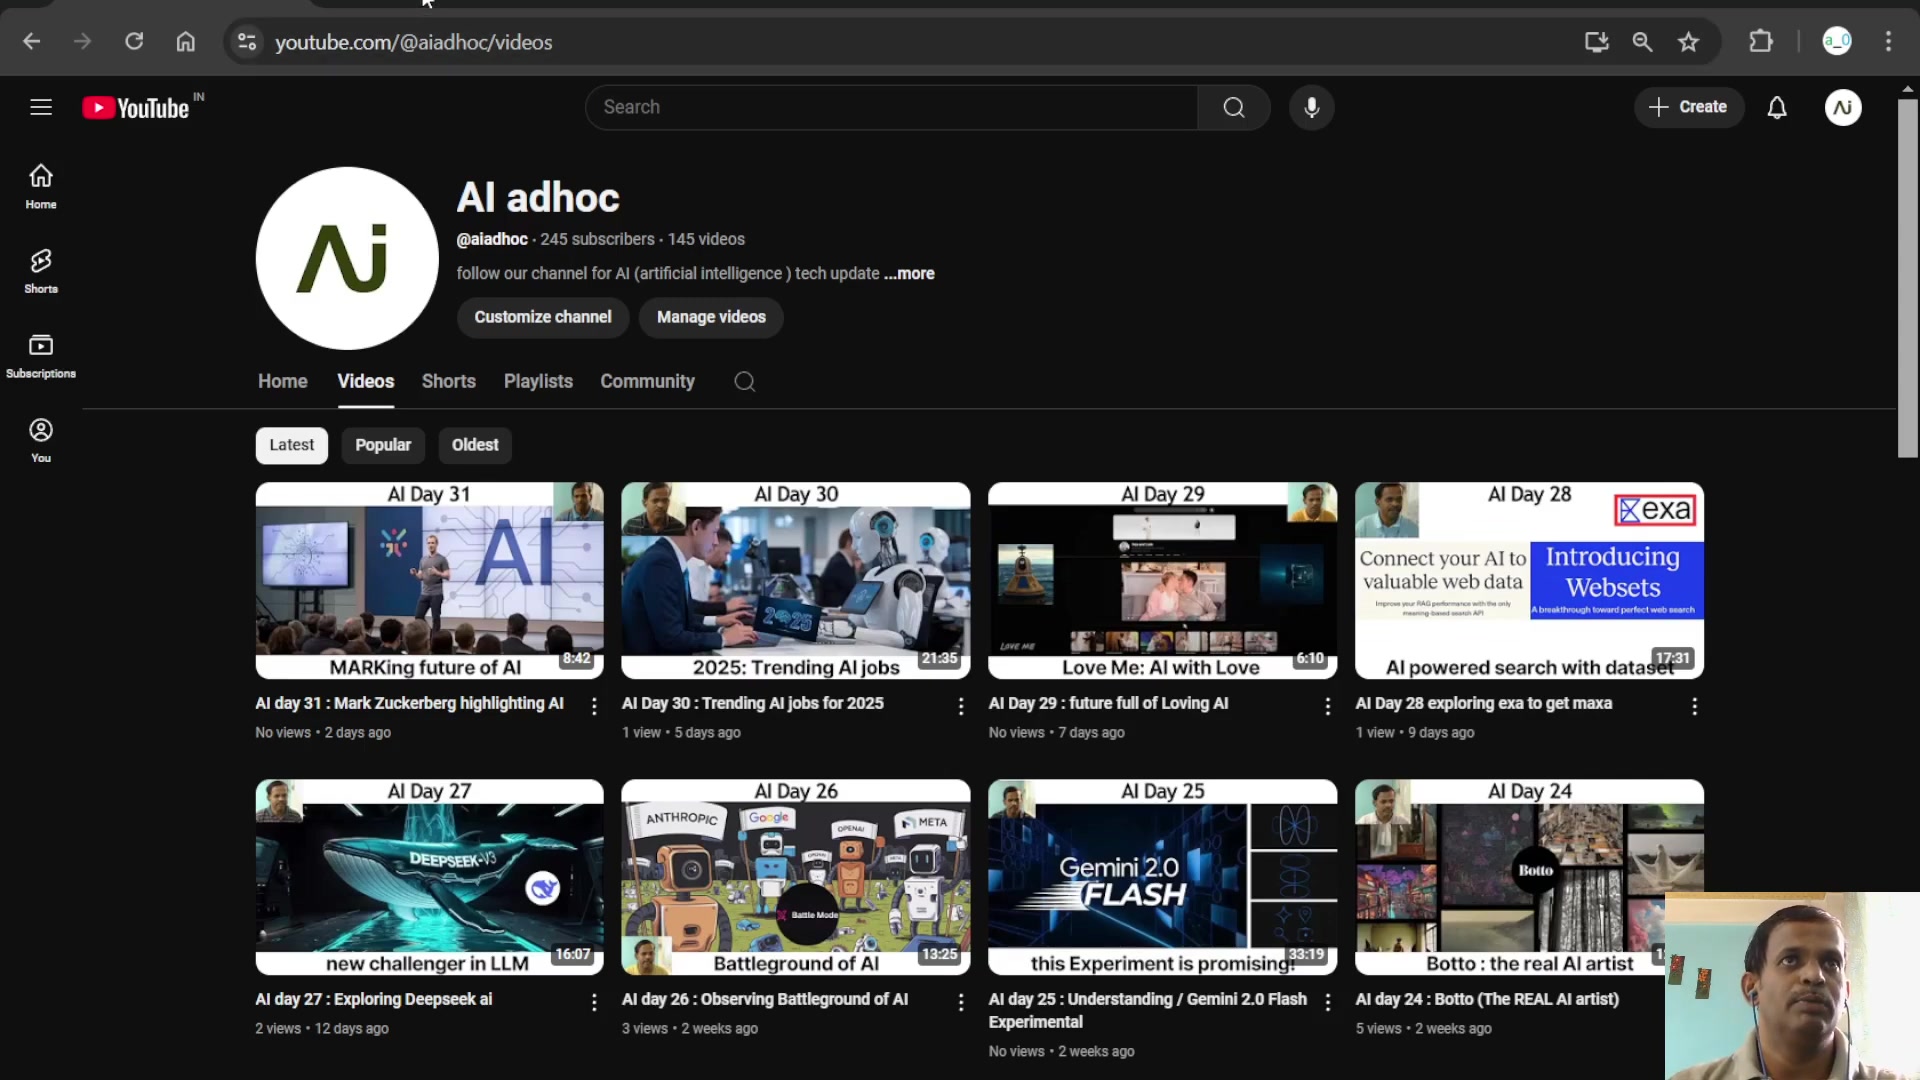Open title AI day 27 : Exploring Deepseek ai

374,1000
